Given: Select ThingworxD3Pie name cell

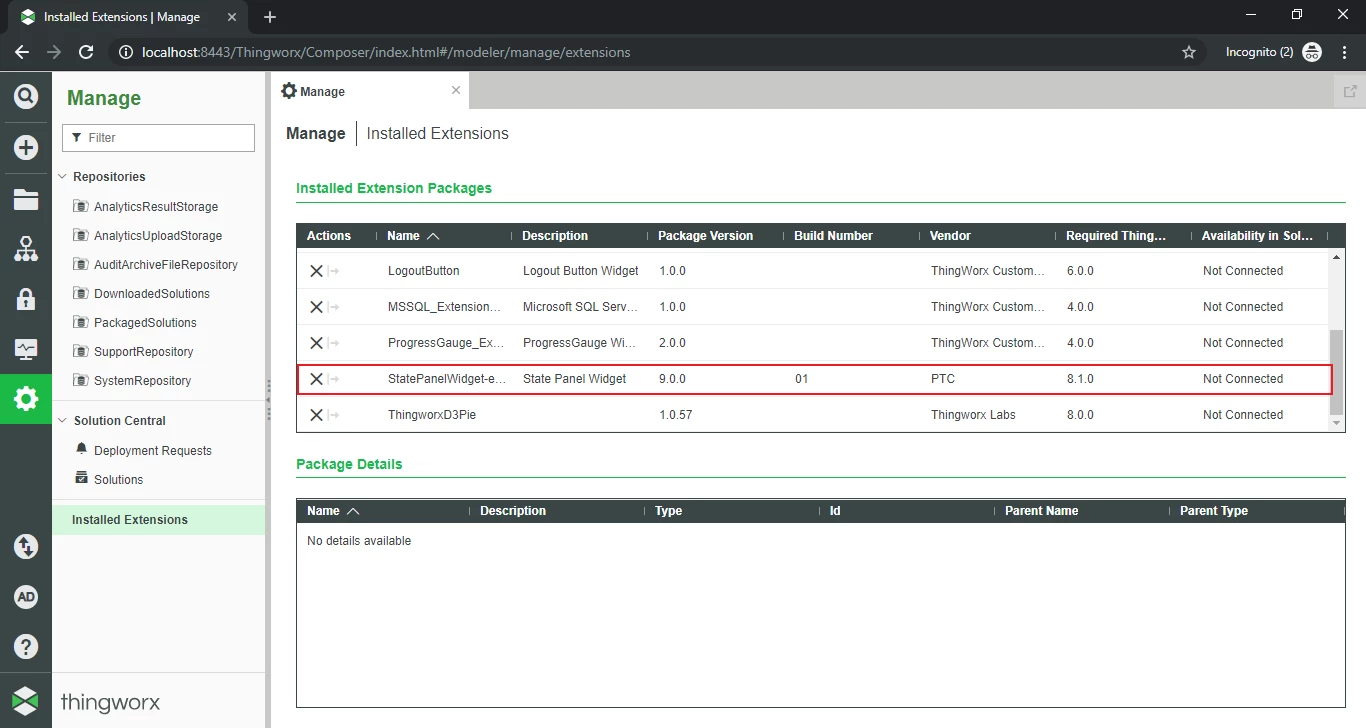Looking at the screenshot, I should 432,415.
